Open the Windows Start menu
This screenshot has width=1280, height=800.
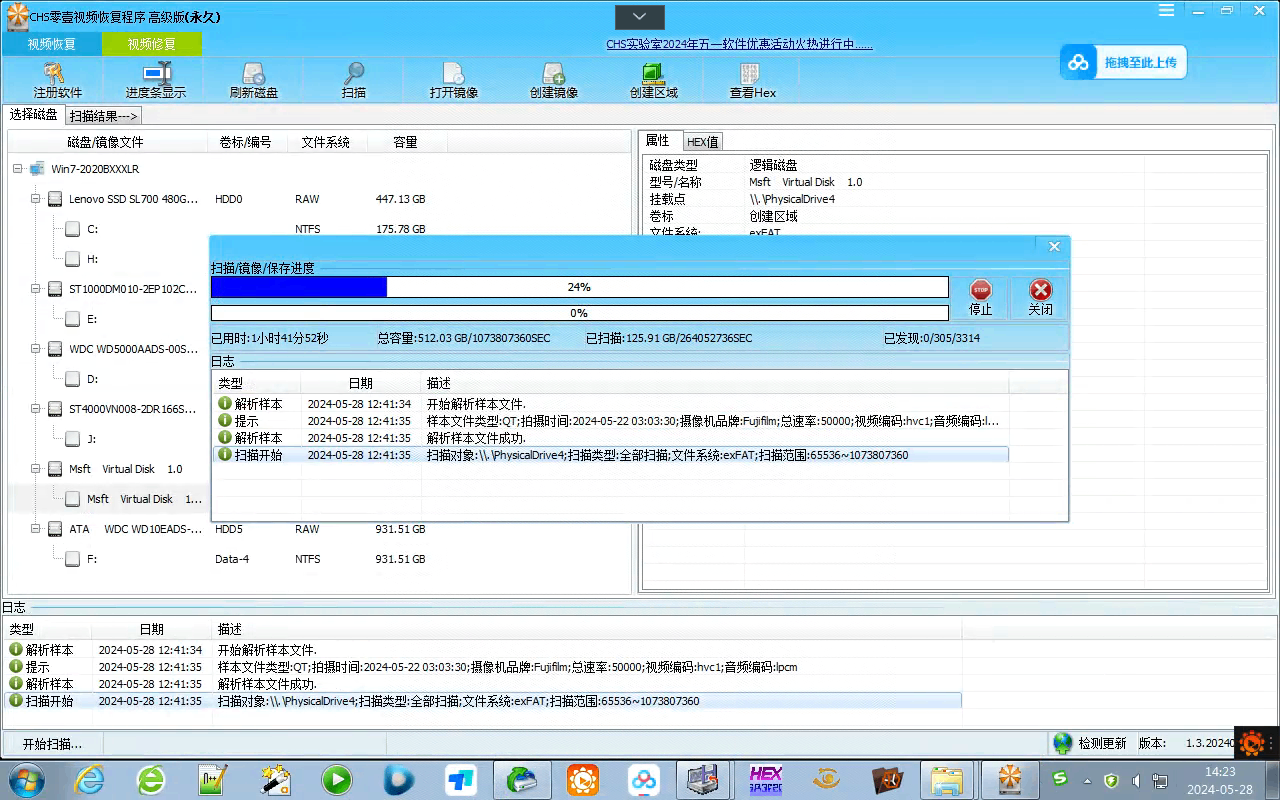26,779
